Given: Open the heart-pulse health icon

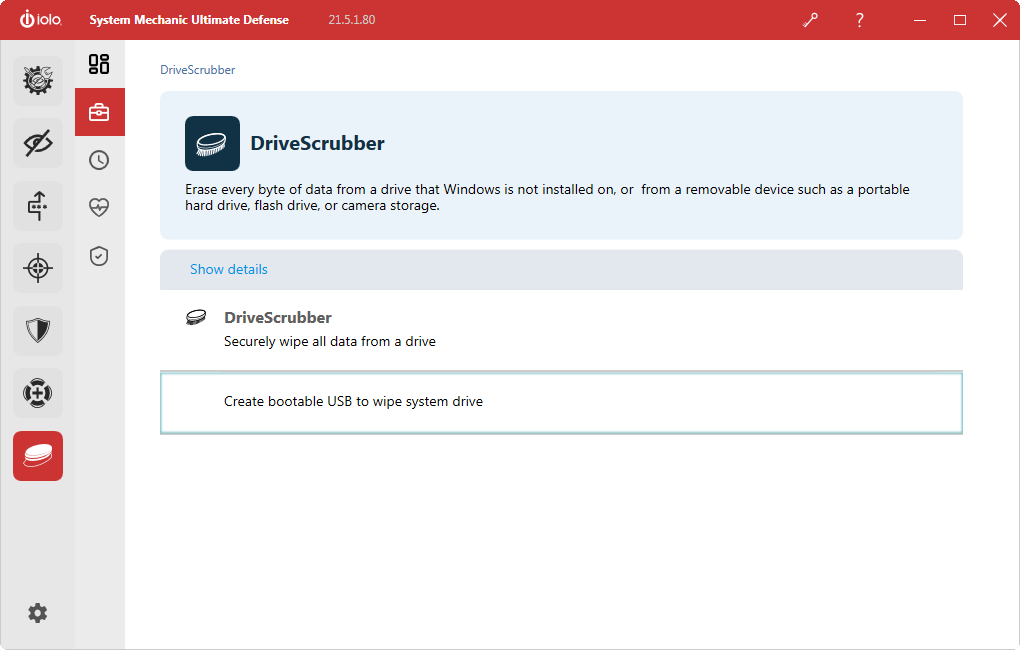Looking at the screenshot, I should (99, 208).
